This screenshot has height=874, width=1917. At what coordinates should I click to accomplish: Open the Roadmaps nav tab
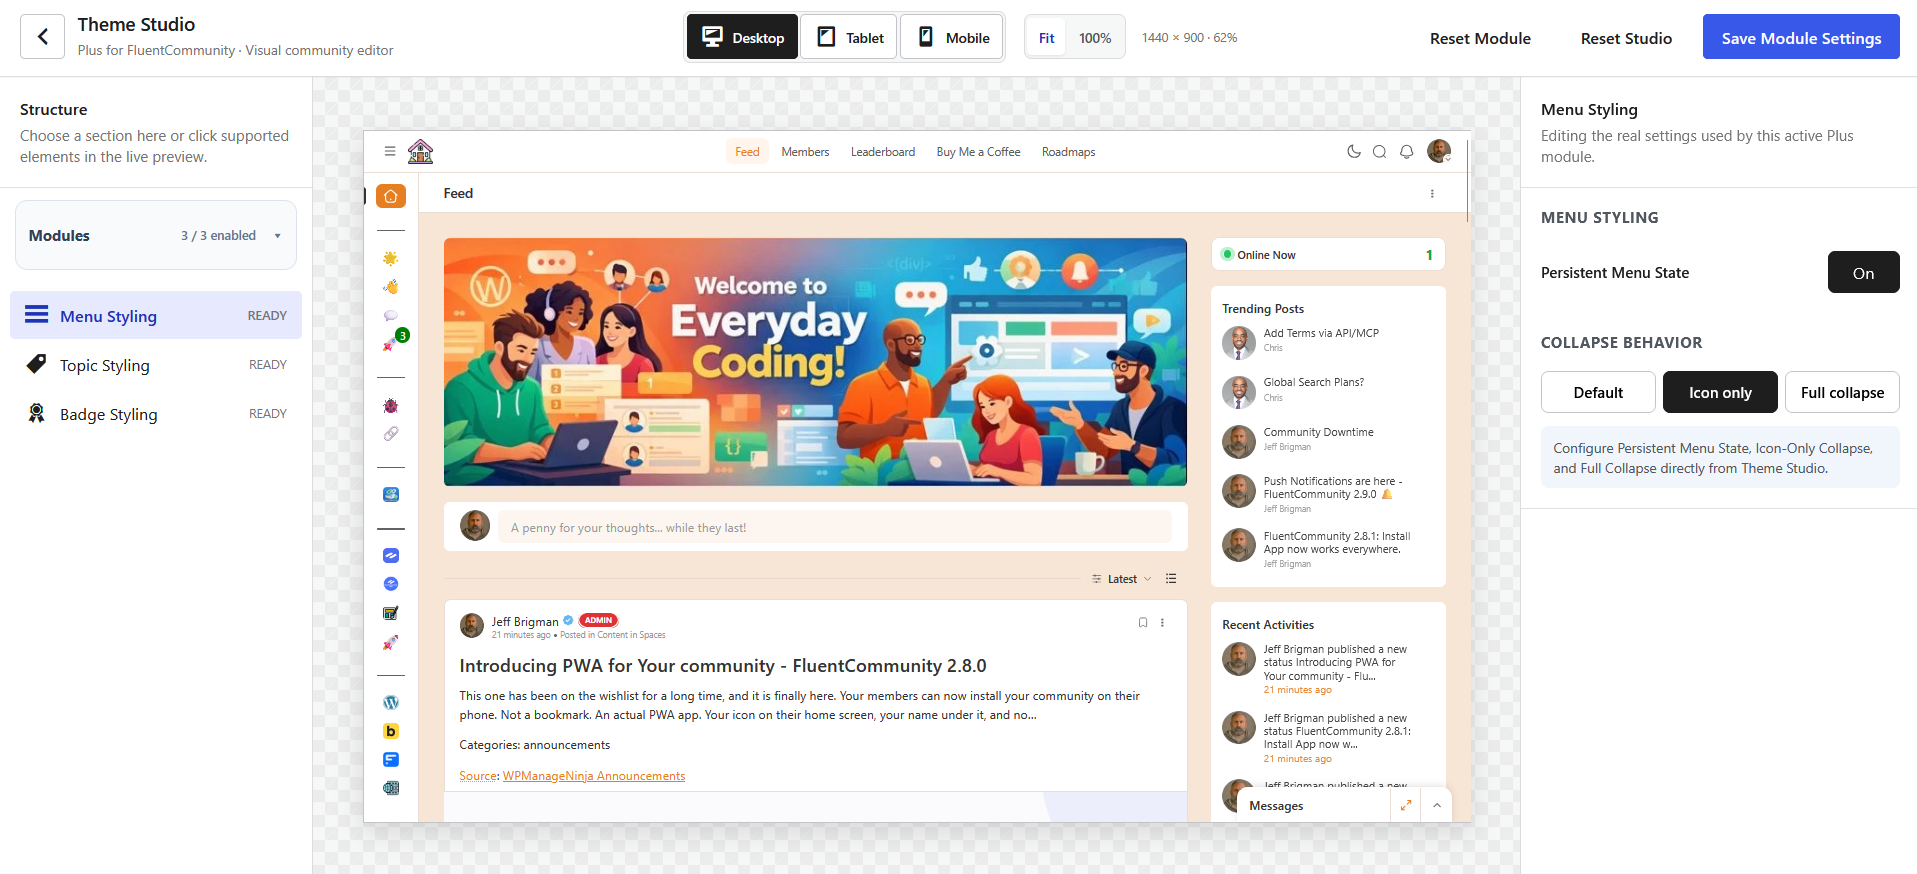click(x=1068, y=152)
